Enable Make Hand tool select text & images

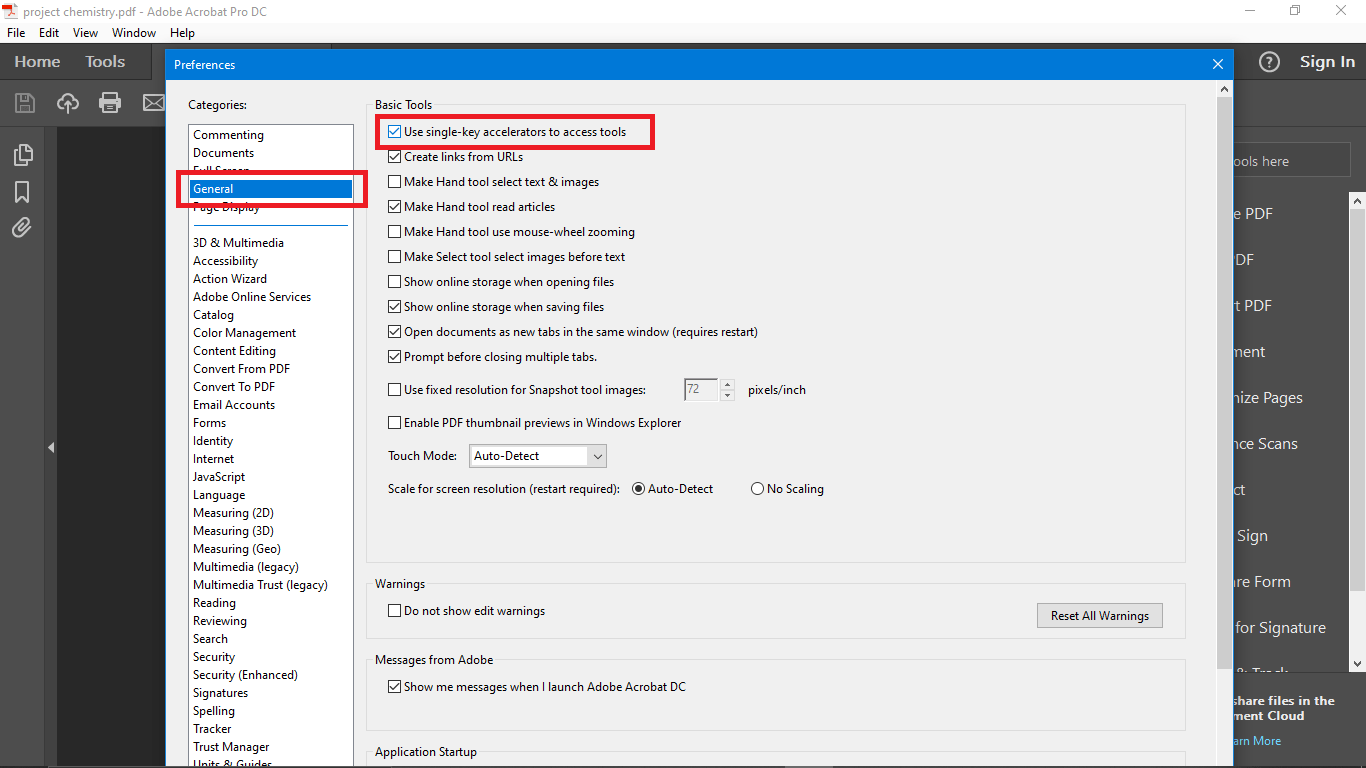pyautogui.click(x=394, y=182)
